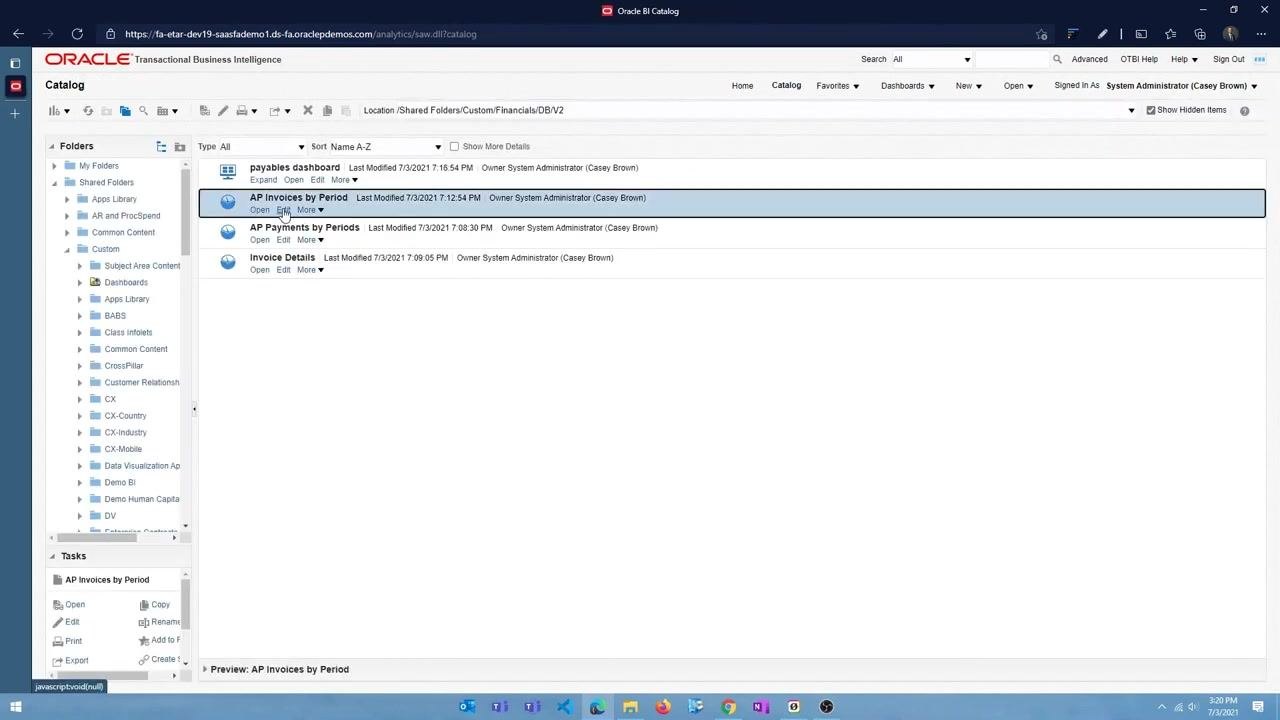Viewport: 1280px width, 720px height.
Task: Click the Invoice Details analysis icon
Action: [x=228, y=262]
